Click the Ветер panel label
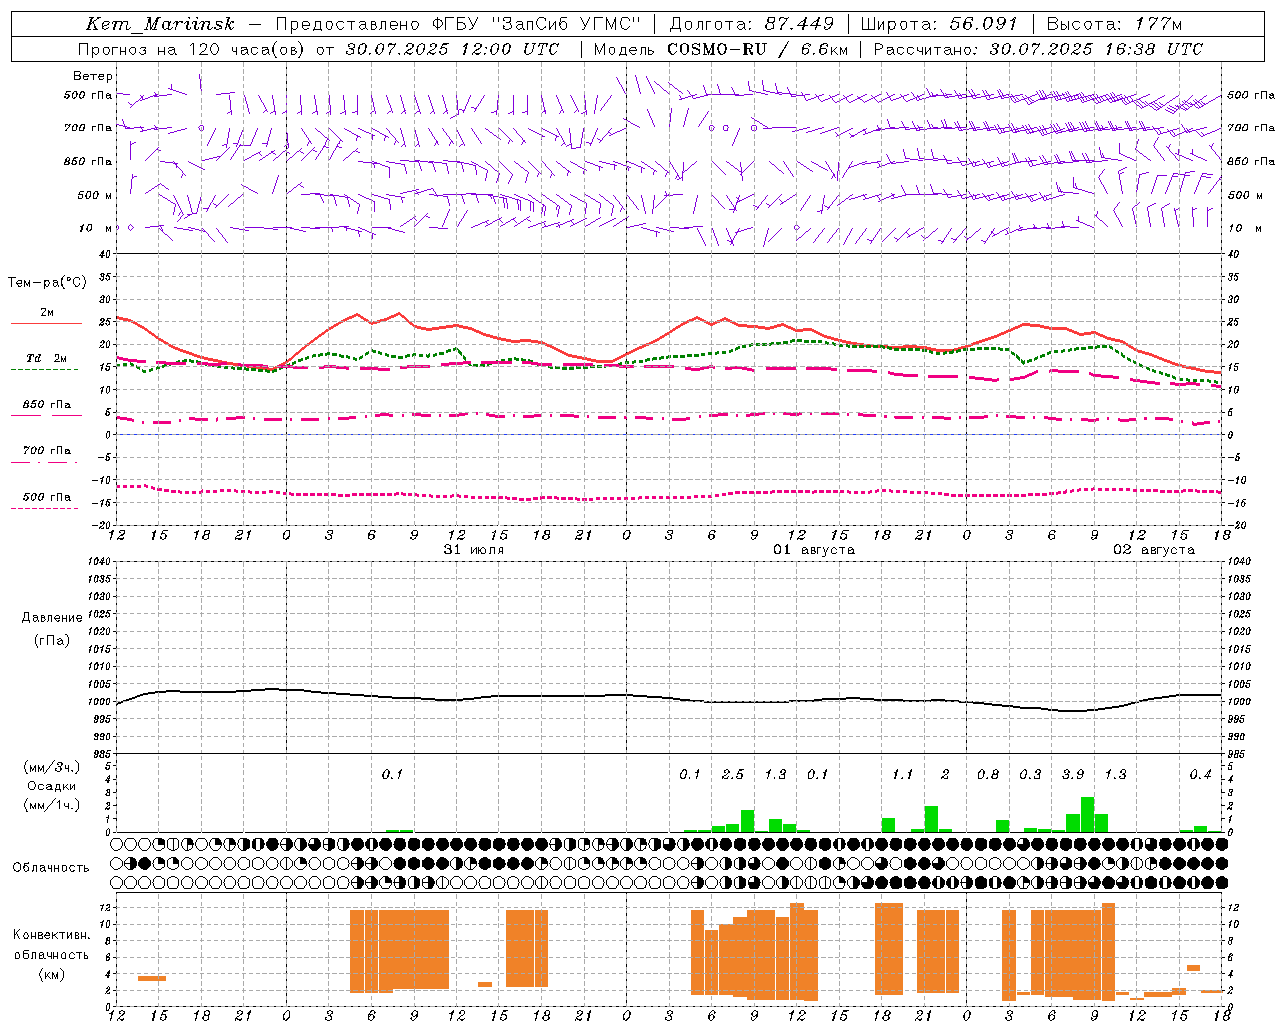1280x1024 pixels. pos(93,76)
